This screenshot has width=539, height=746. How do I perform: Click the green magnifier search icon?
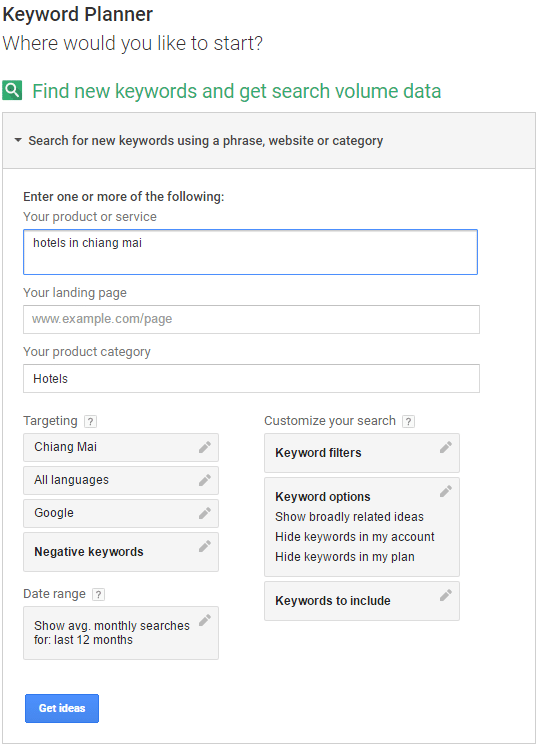(x=12, y=90)
